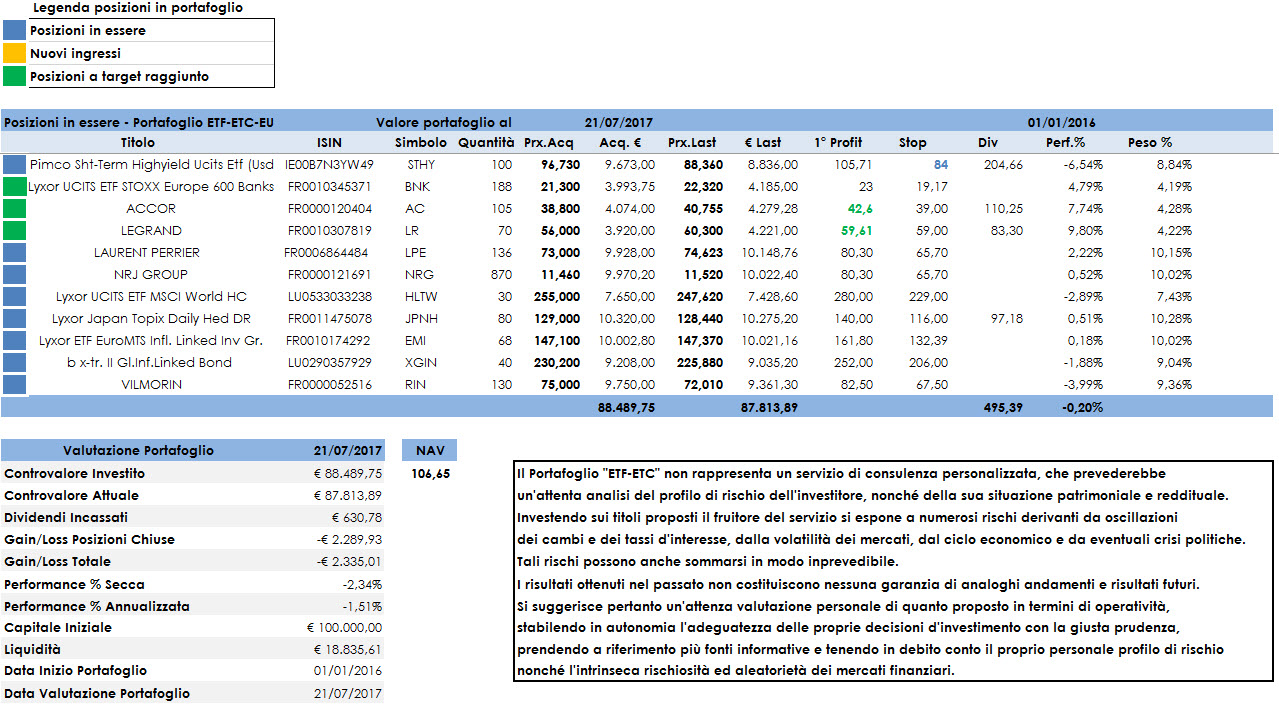Click the Dividendi Incassati value '€ 630,78'
Screen dimensions: 1279x709
tap(357, 518)
